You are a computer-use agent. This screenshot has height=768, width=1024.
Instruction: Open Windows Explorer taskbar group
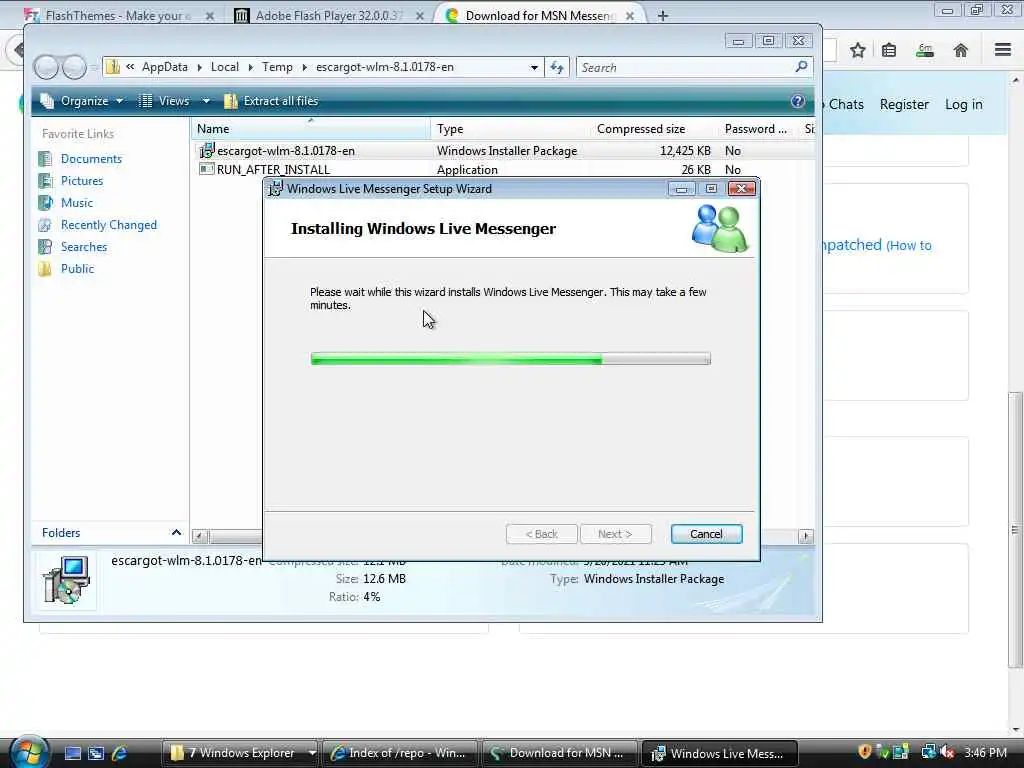click(239, 753)
